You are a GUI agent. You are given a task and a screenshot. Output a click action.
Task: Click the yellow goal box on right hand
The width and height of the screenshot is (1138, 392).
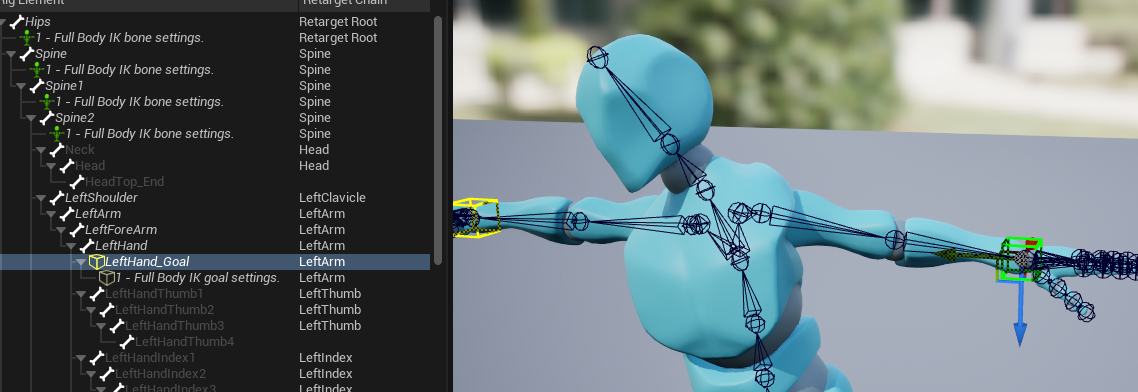476,218
